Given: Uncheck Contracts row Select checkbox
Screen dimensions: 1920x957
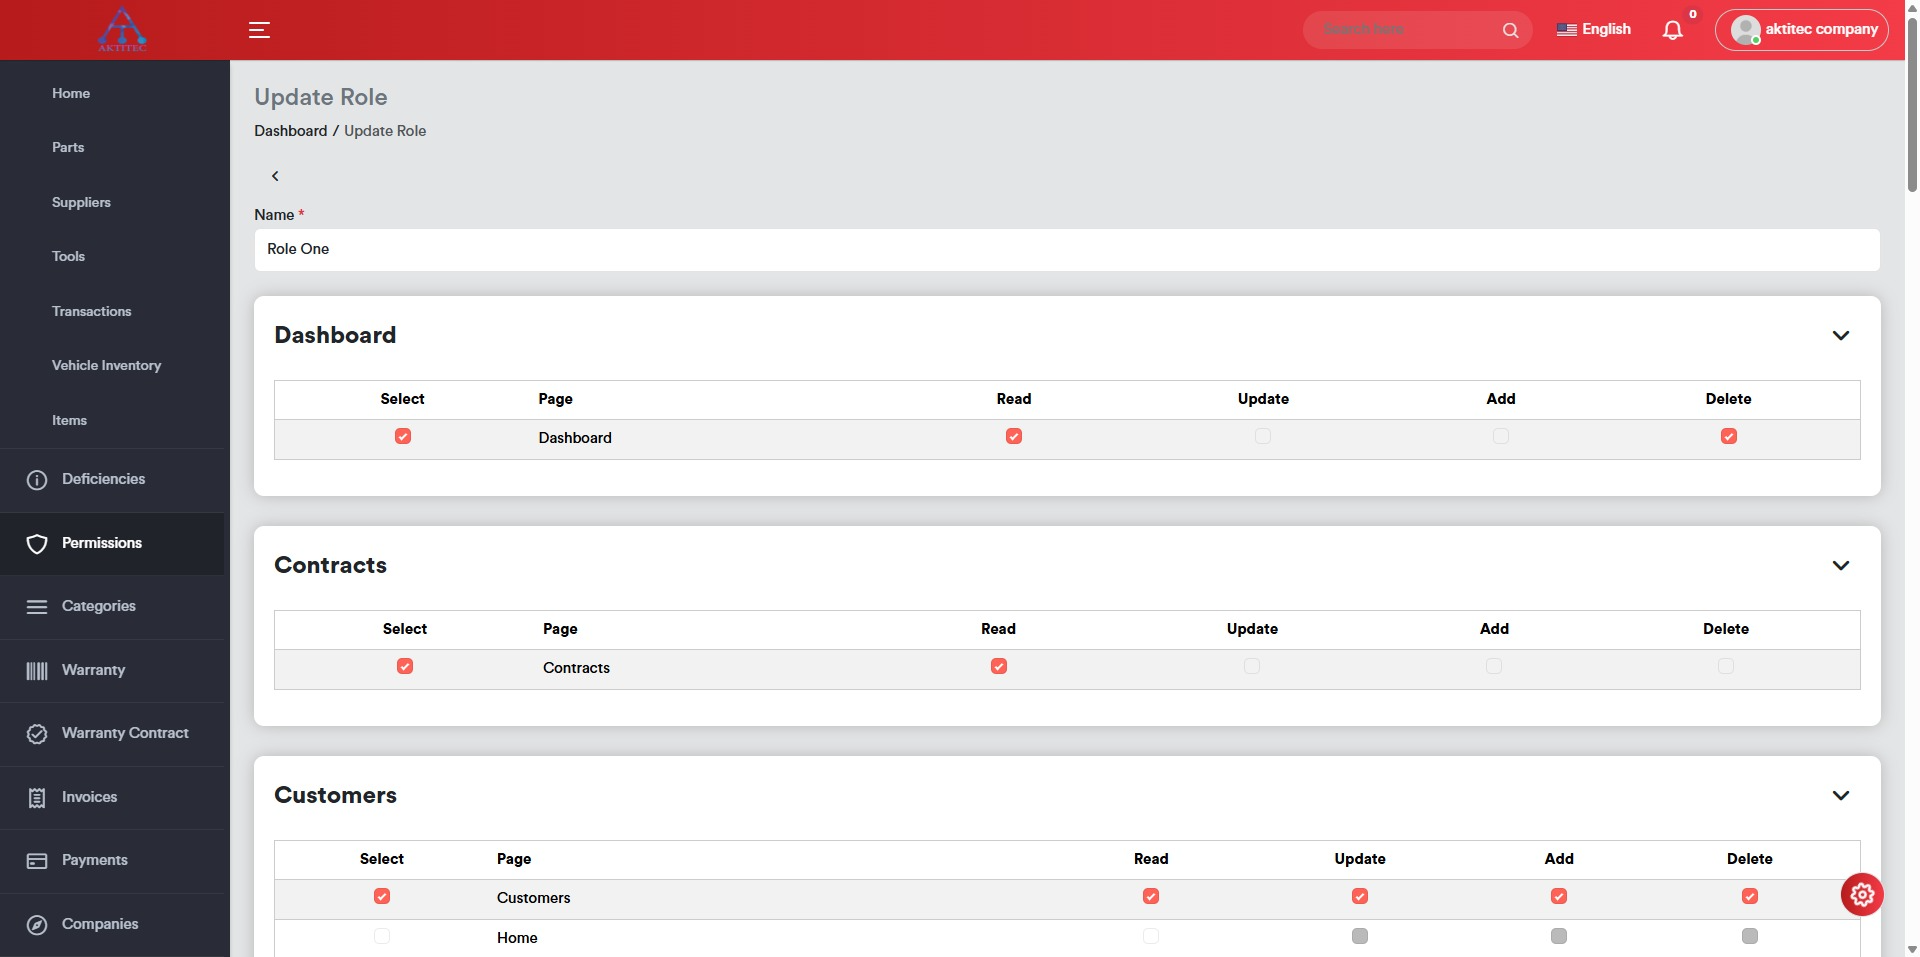Looking at the screenshot, I should click(x=405, y=666).
